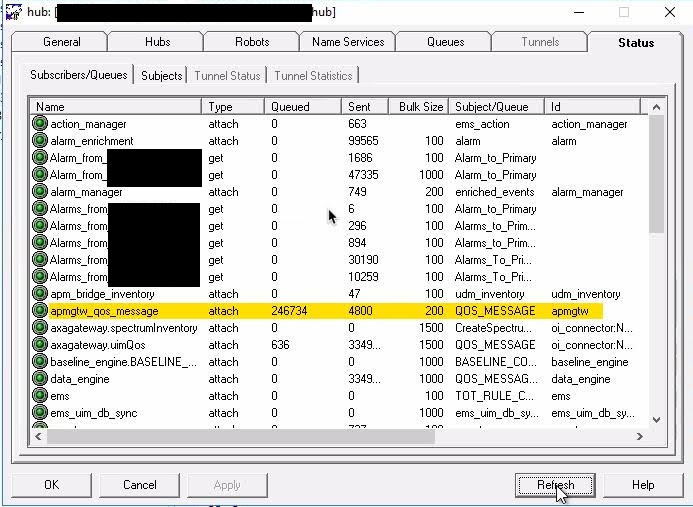Click the sent count 47335

click(x=363, y=175)
